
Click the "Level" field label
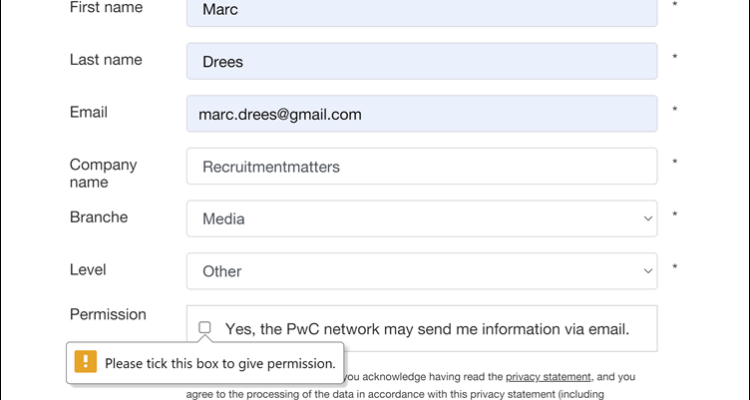[x=88, y=269]
